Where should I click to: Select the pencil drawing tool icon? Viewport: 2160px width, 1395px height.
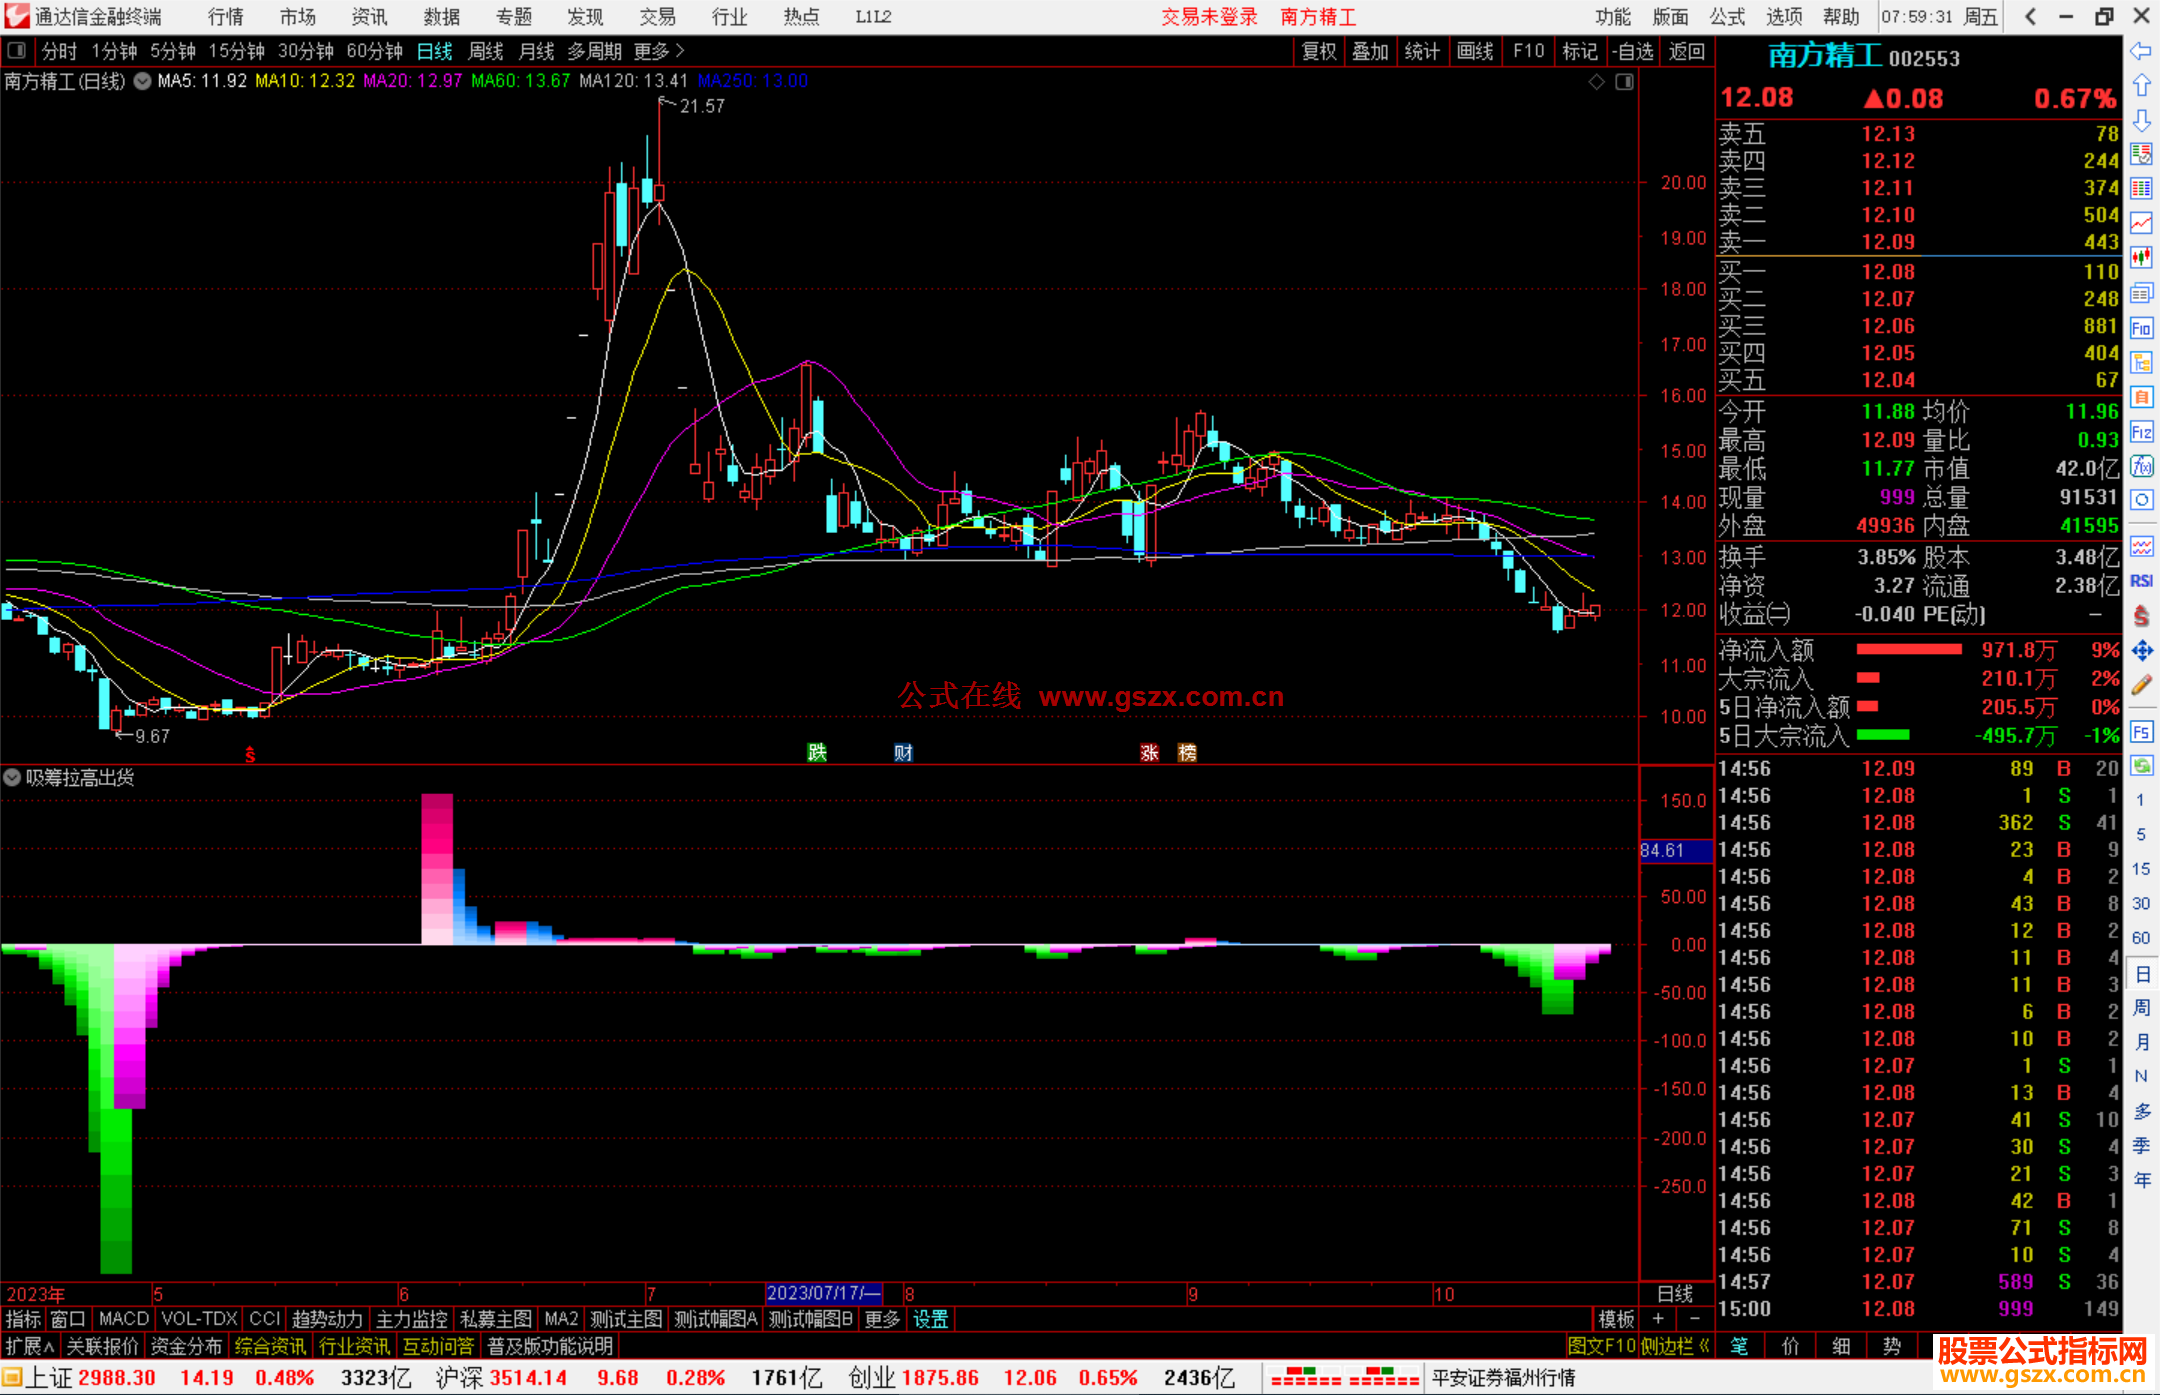[x=2141, y=685]
